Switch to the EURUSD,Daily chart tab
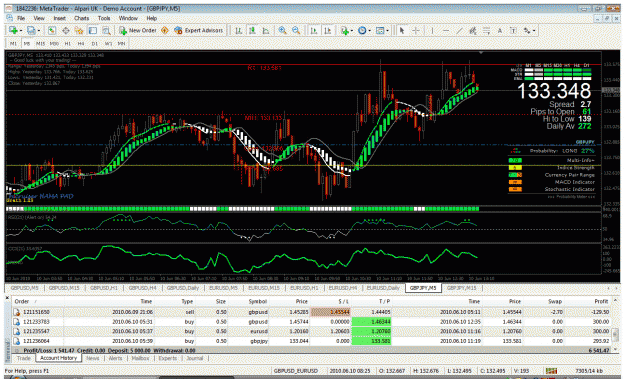 click(383, 288)
